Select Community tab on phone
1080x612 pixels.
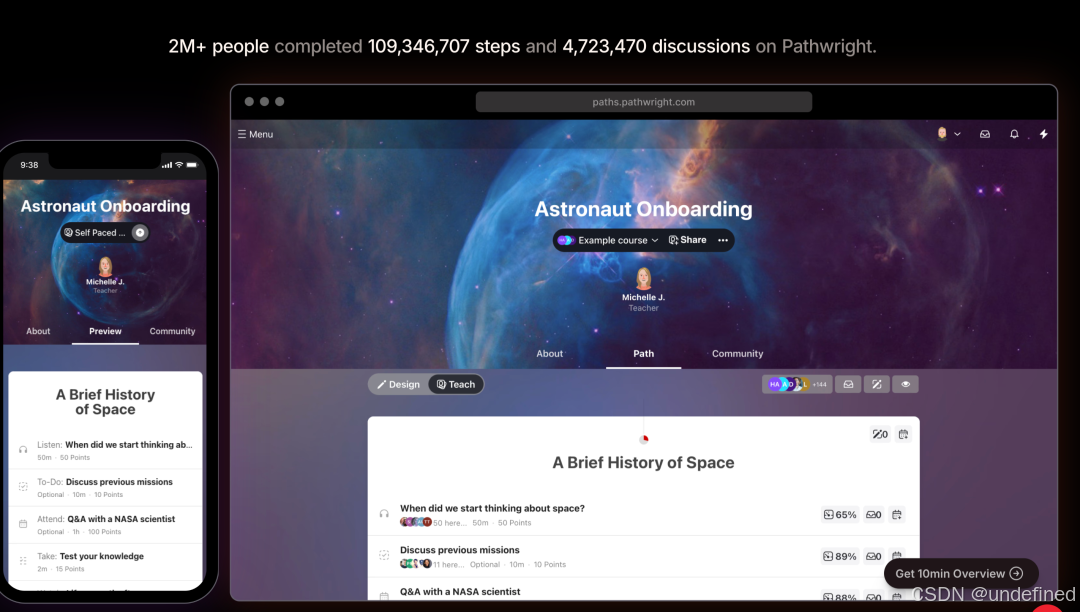pyautogui.click(x=172, y=331)
